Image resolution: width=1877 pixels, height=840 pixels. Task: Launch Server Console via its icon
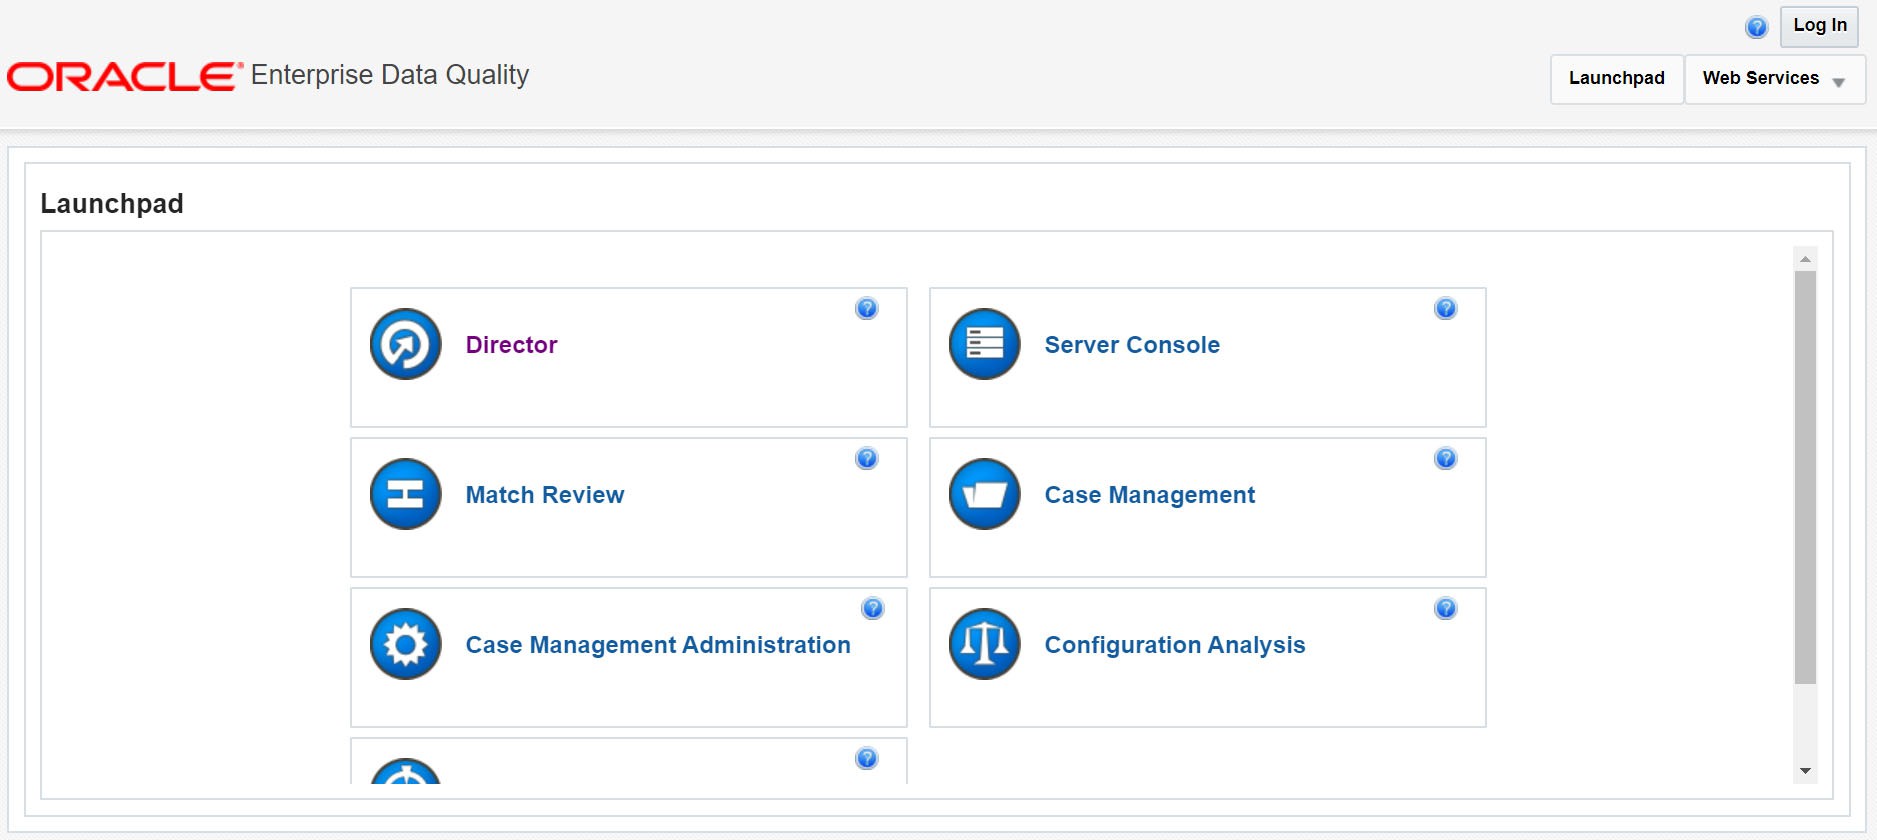984,344
